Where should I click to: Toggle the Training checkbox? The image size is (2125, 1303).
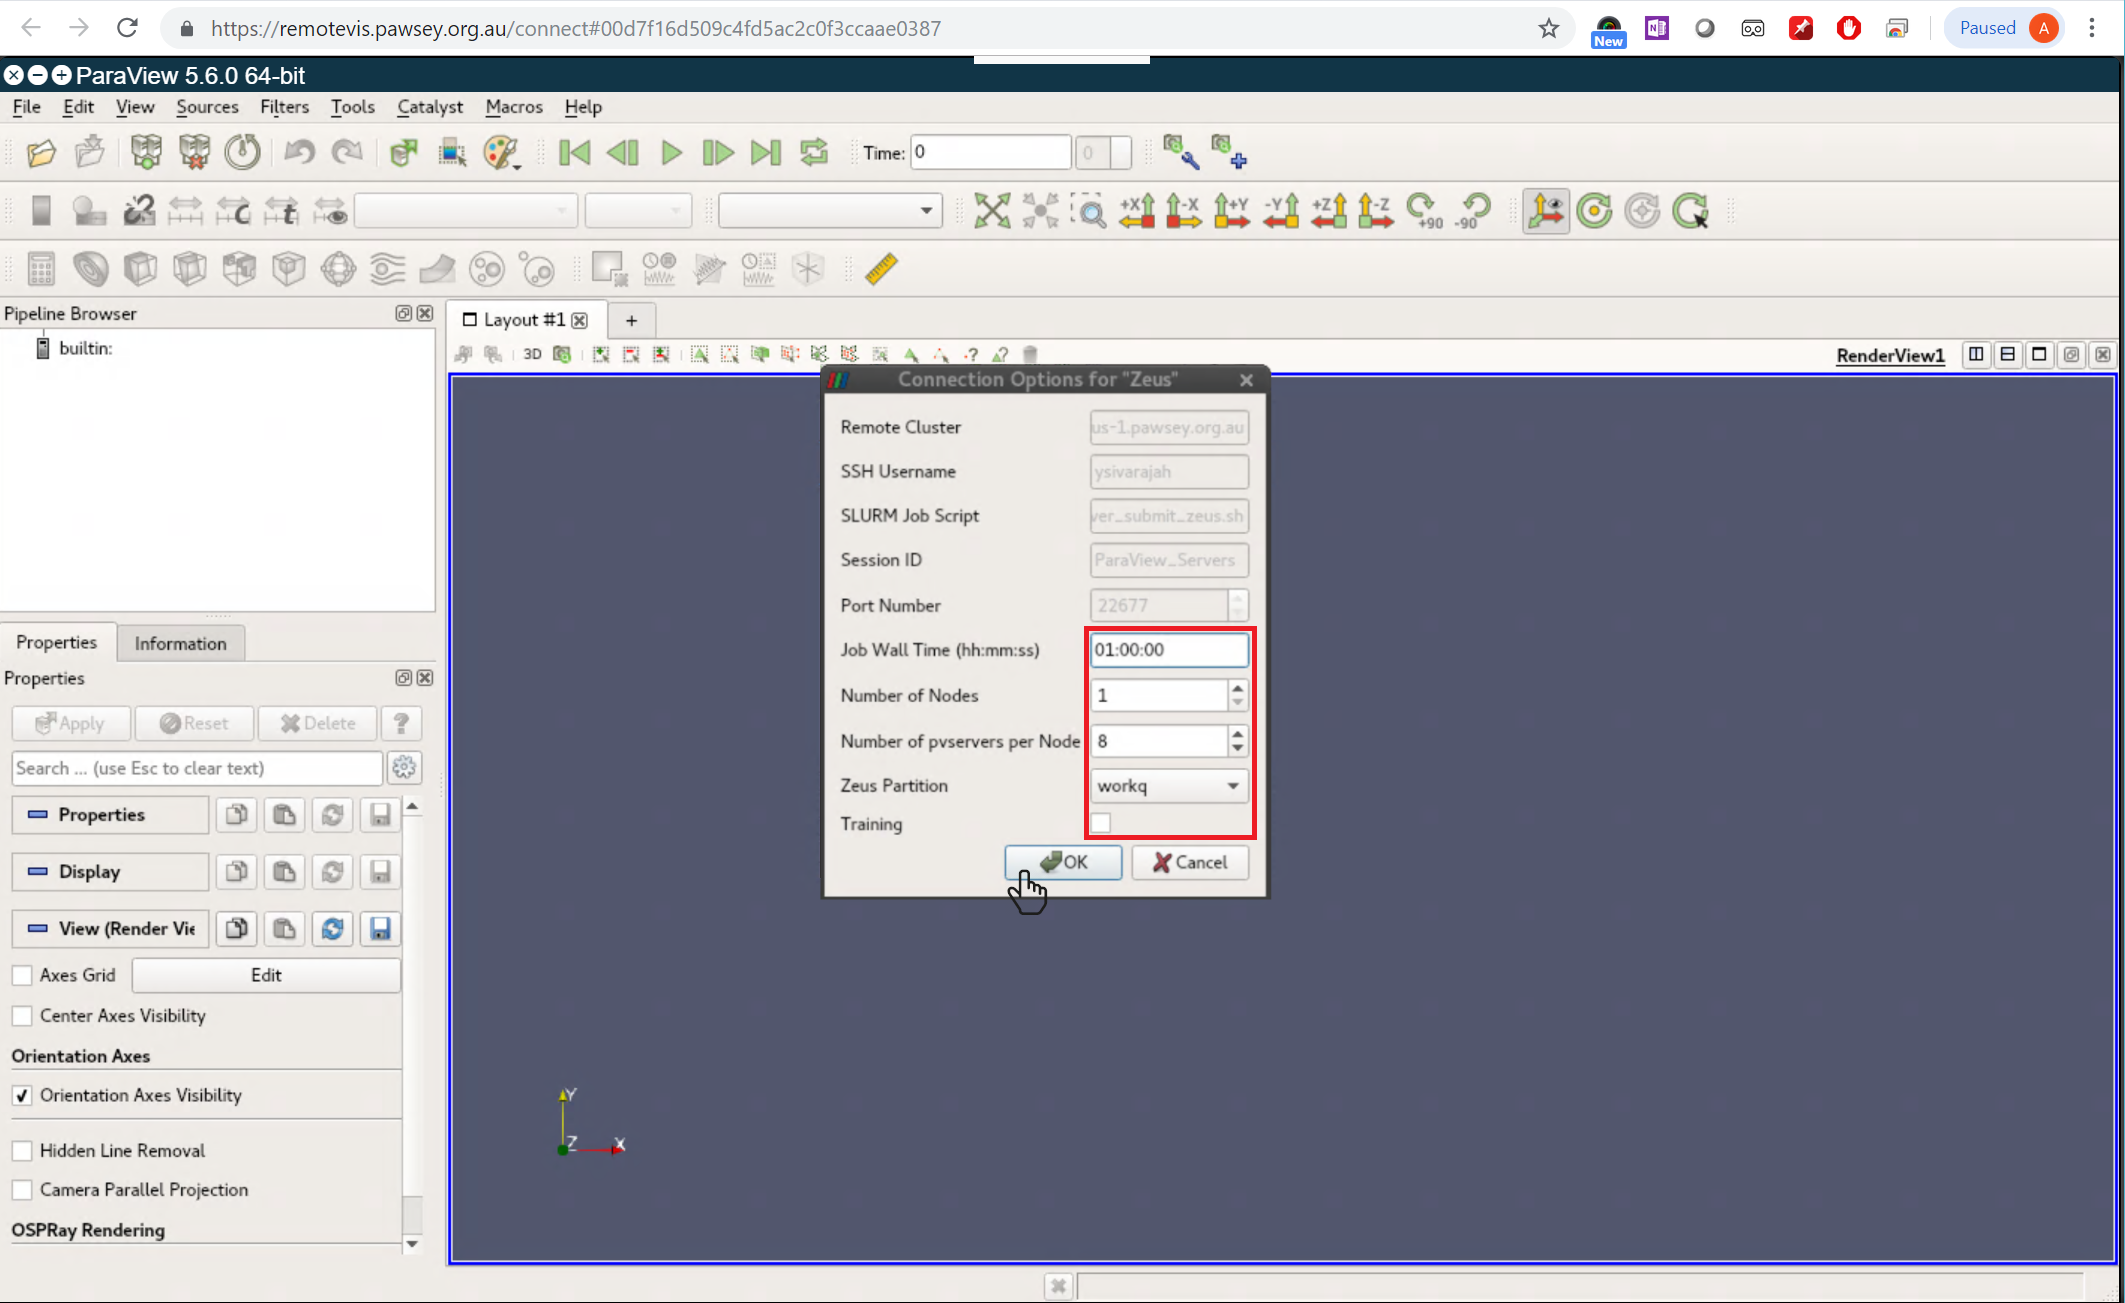1101,823
